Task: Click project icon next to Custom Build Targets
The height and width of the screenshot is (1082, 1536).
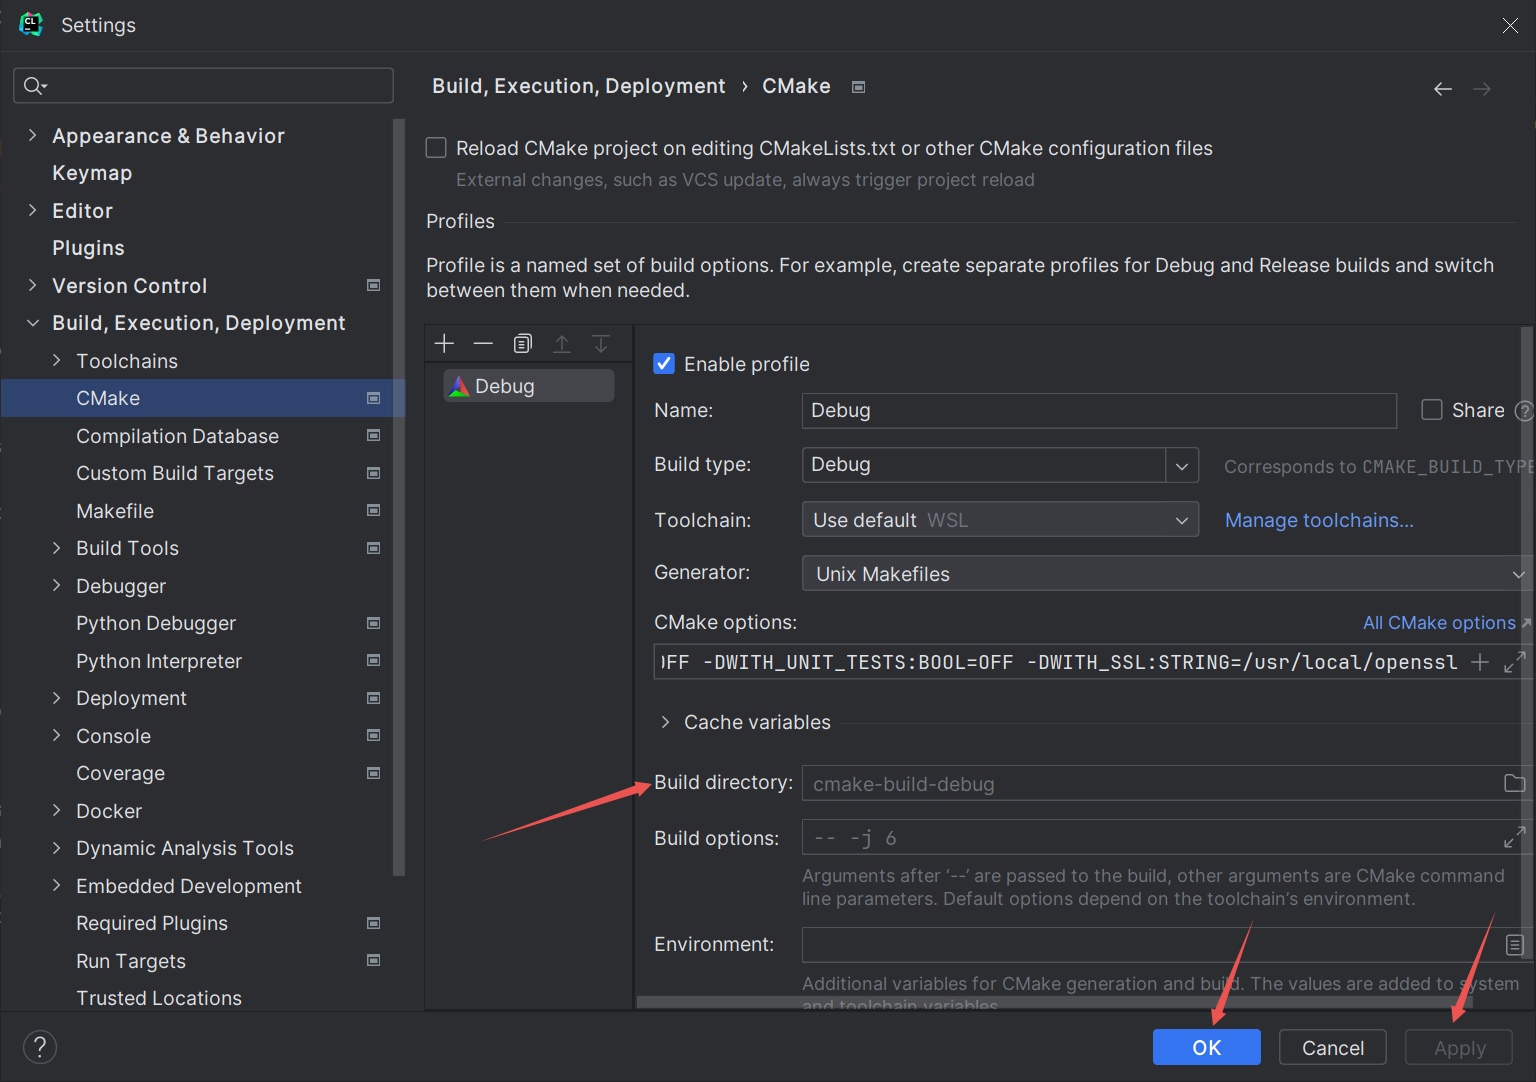Action: pyautogui.click(x=374, y=473)
